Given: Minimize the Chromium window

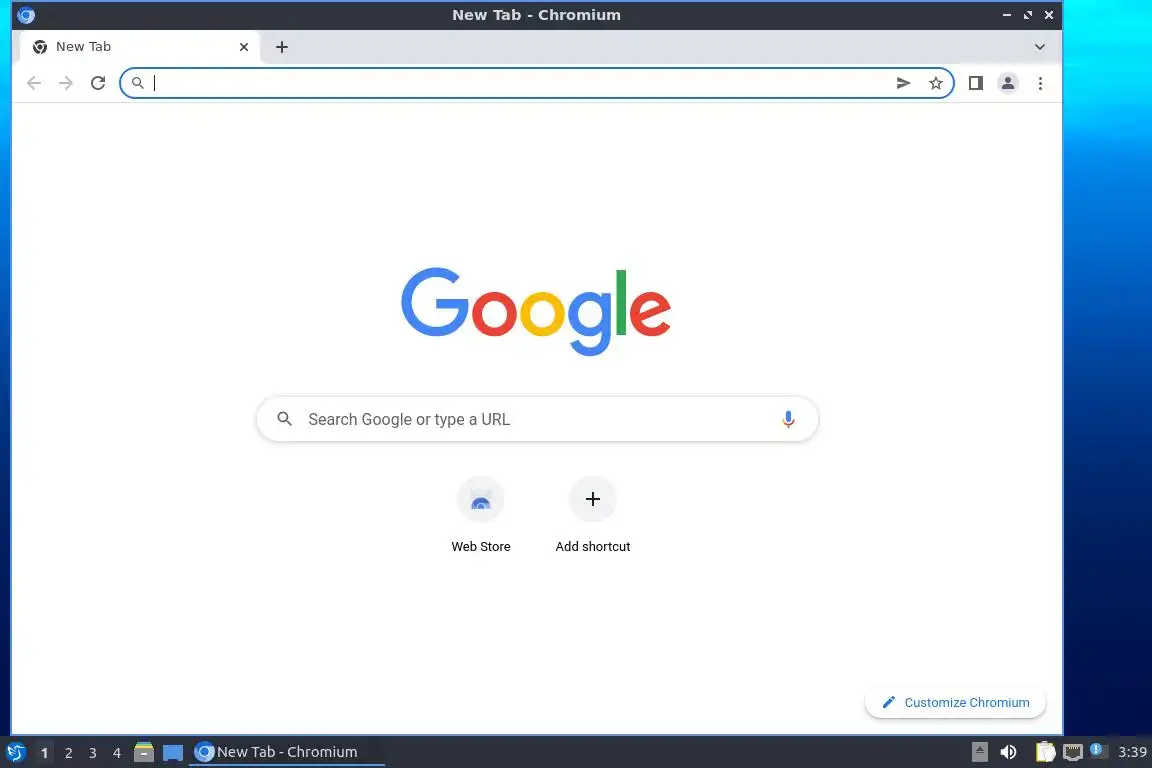Looking at the screenshot, I should pos(1007,15).
